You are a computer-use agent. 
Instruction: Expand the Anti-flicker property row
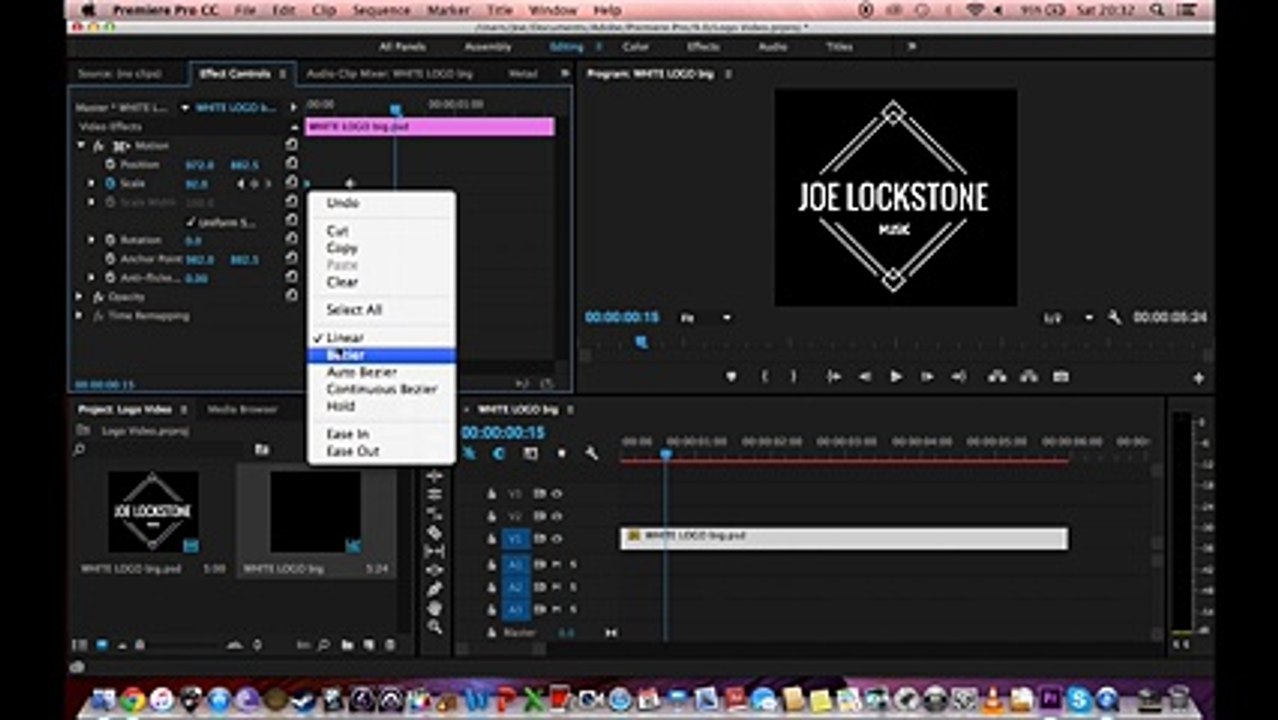tap(92, 278)
